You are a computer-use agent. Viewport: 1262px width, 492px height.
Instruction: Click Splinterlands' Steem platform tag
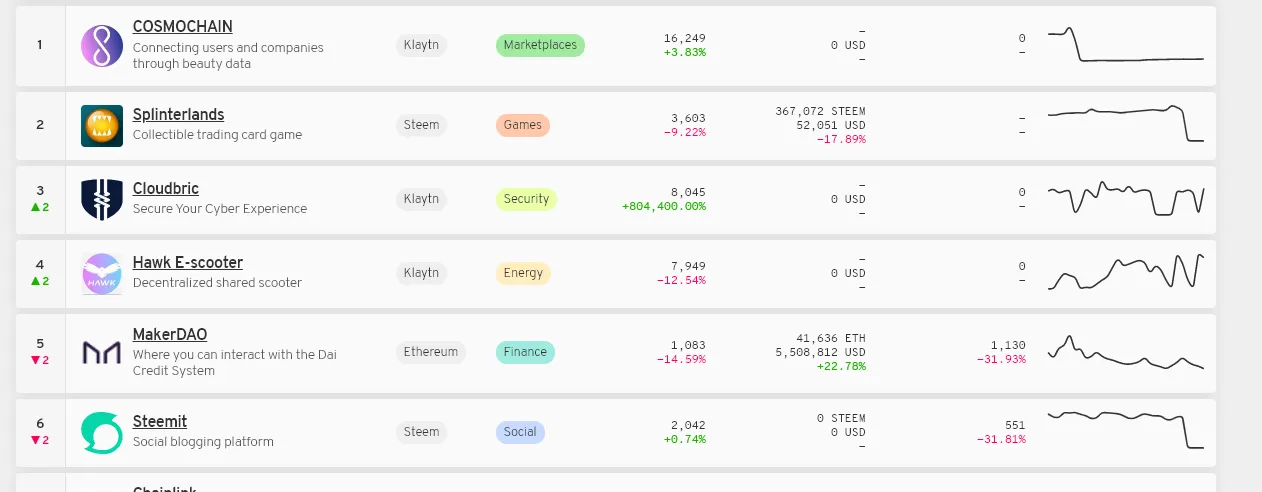421,125
